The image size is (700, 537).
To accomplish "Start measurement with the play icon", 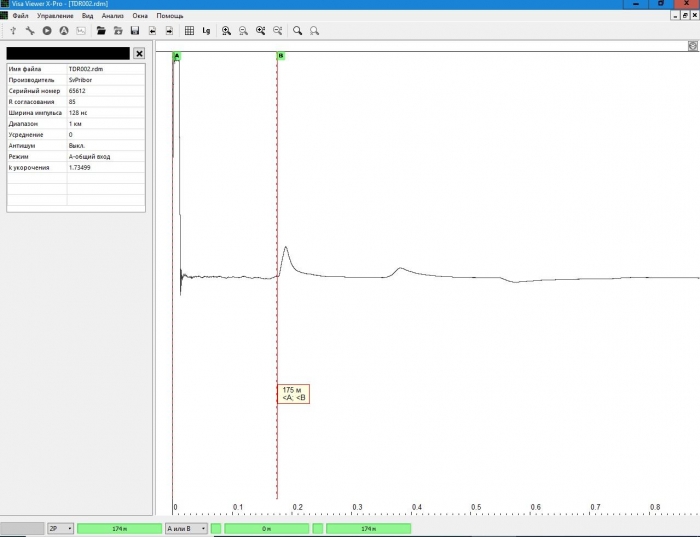I will point(47,31).
